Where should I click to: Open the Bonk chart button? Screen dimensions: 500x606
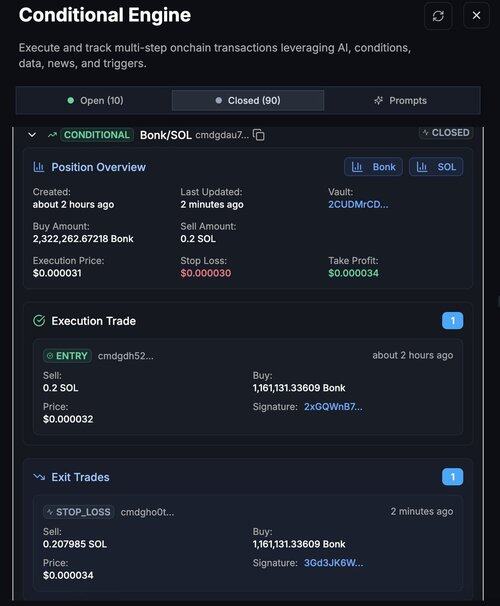click(x=373, y=167)
